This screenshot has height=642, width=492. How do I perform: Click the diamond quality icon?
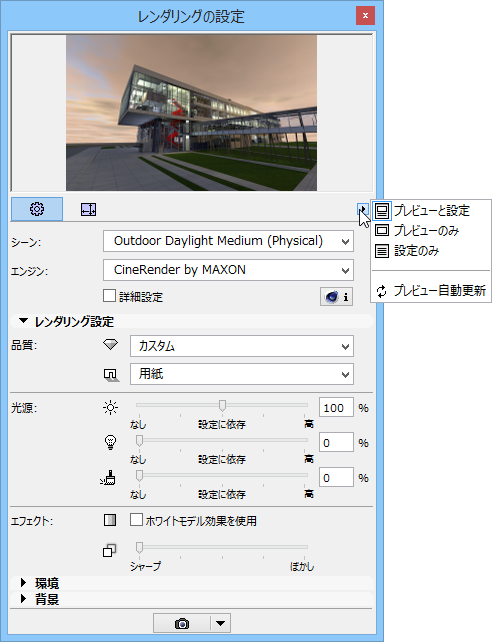(x=111, y=345)
